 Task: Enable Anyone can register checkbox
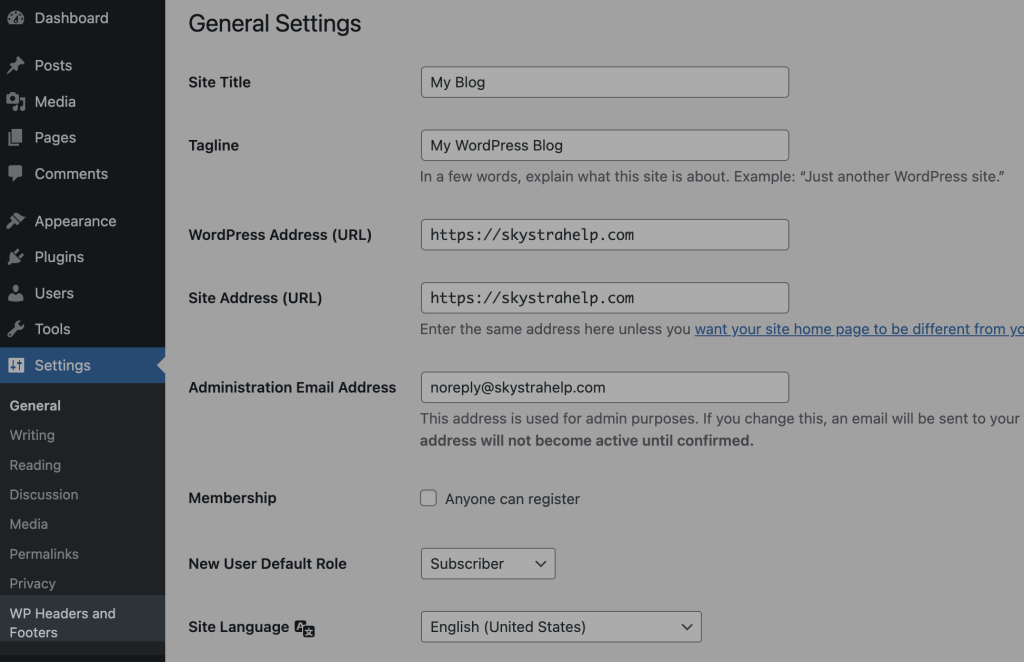pyautogui.click(x=429, y=498)
